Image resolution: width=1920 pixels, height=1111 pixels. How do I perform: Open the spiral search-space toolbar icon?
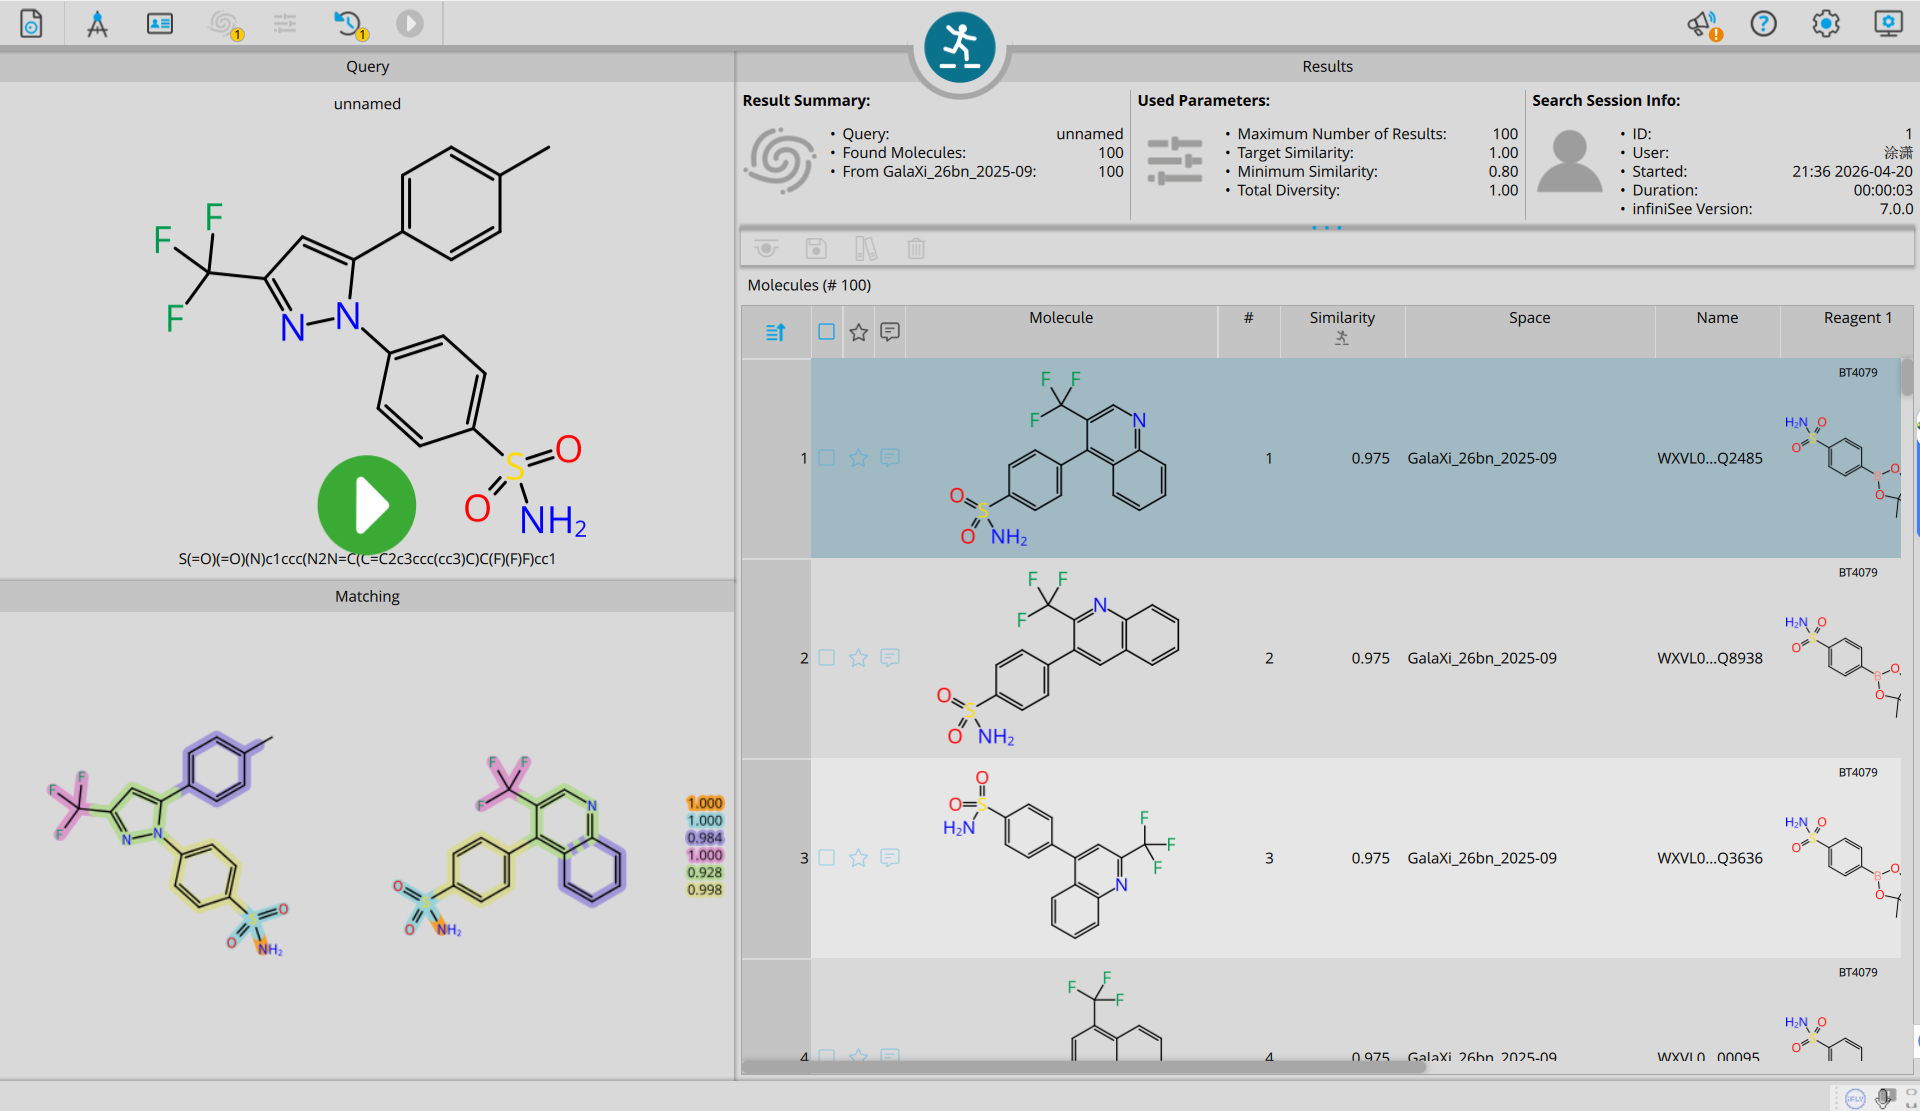pyautogui.click(x=224, y=23)
